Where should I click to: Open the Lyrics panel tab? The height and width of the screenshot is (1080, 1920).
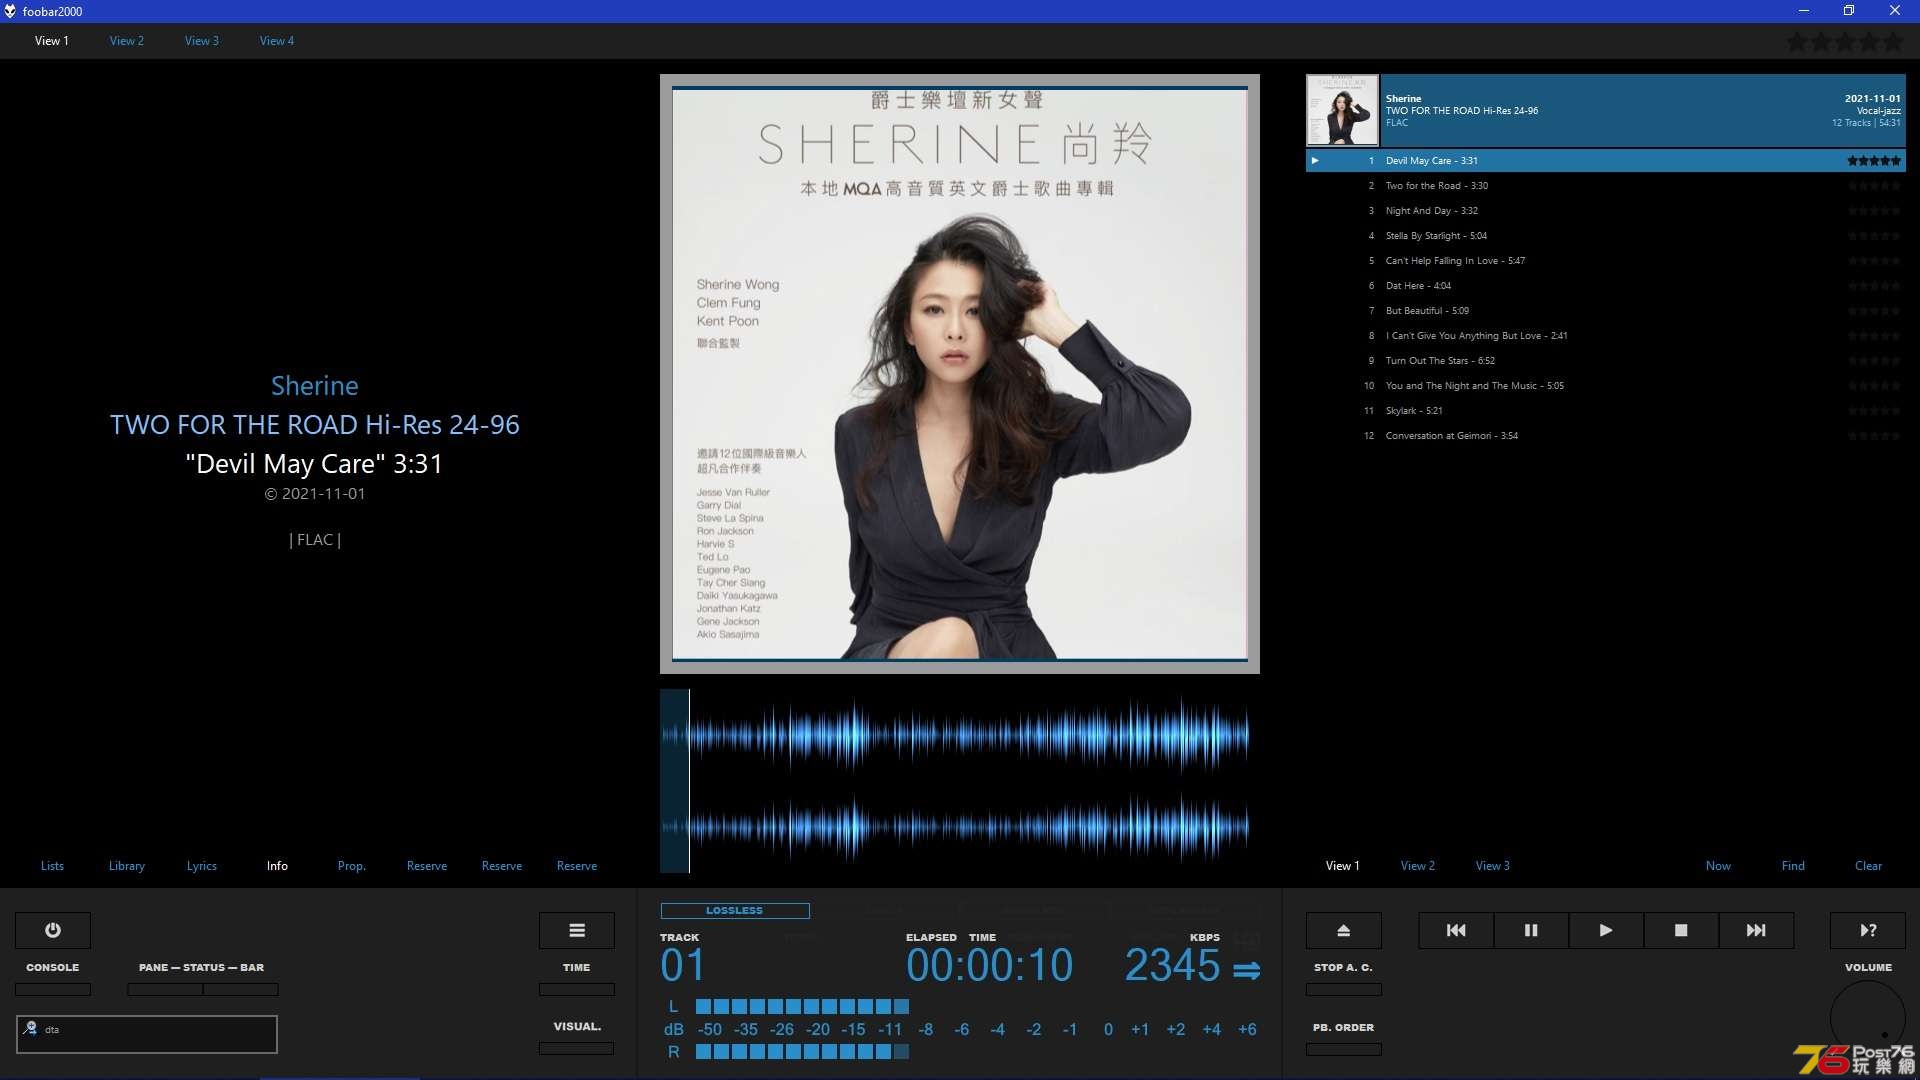(x=202, y=866)
